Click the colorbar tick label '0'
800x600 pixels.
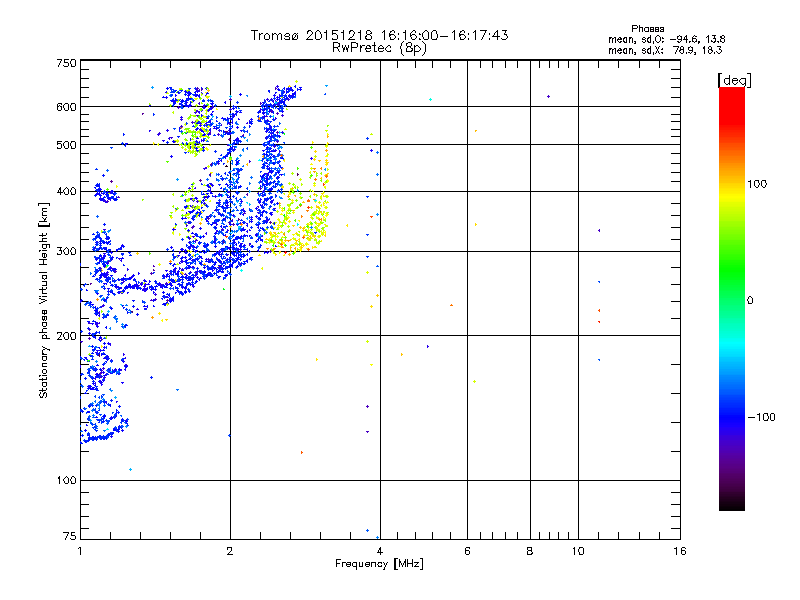coord(750,301)
